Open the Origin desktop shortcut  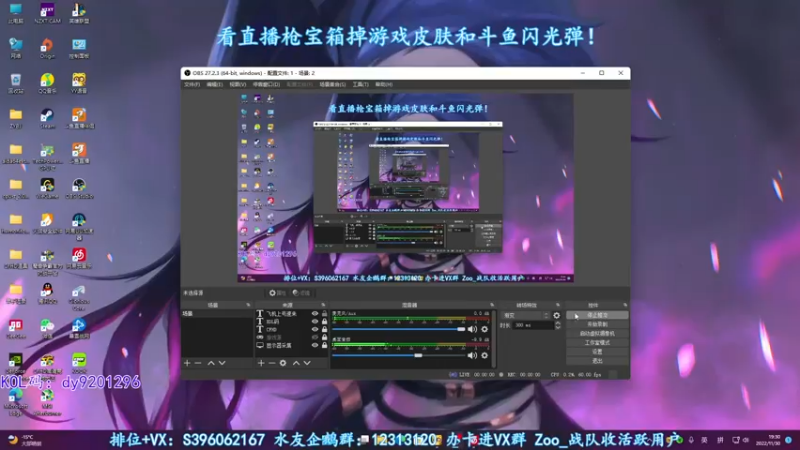(x=47, y=48)
